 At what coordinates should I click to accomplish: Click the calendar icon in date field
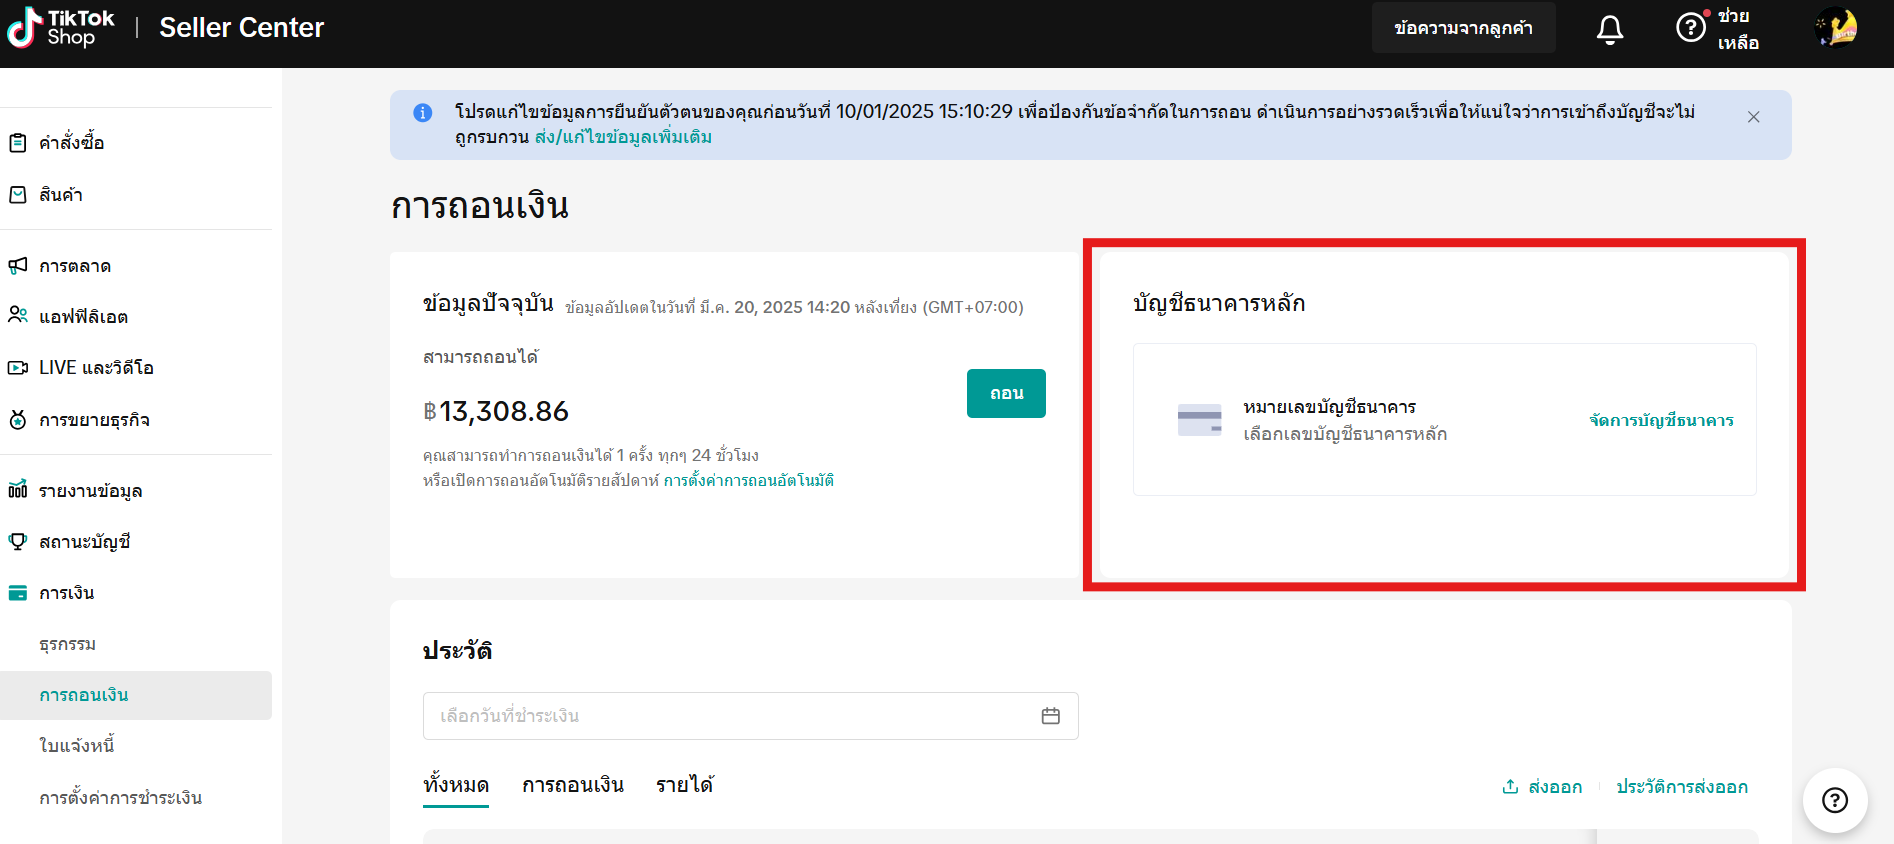pos(1050,716)
